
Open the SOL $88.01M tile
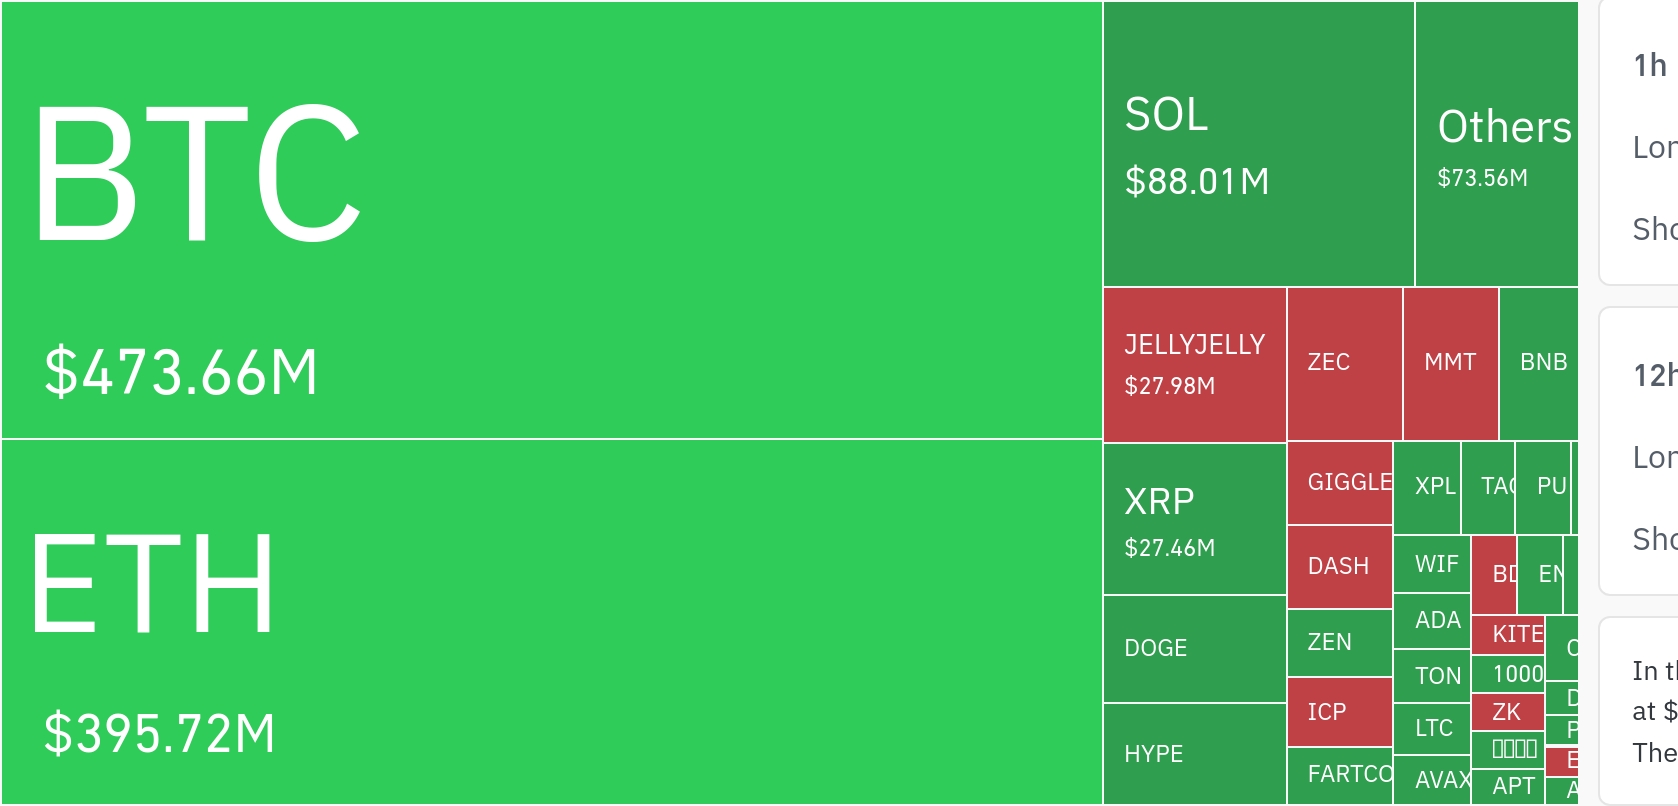1258,144
